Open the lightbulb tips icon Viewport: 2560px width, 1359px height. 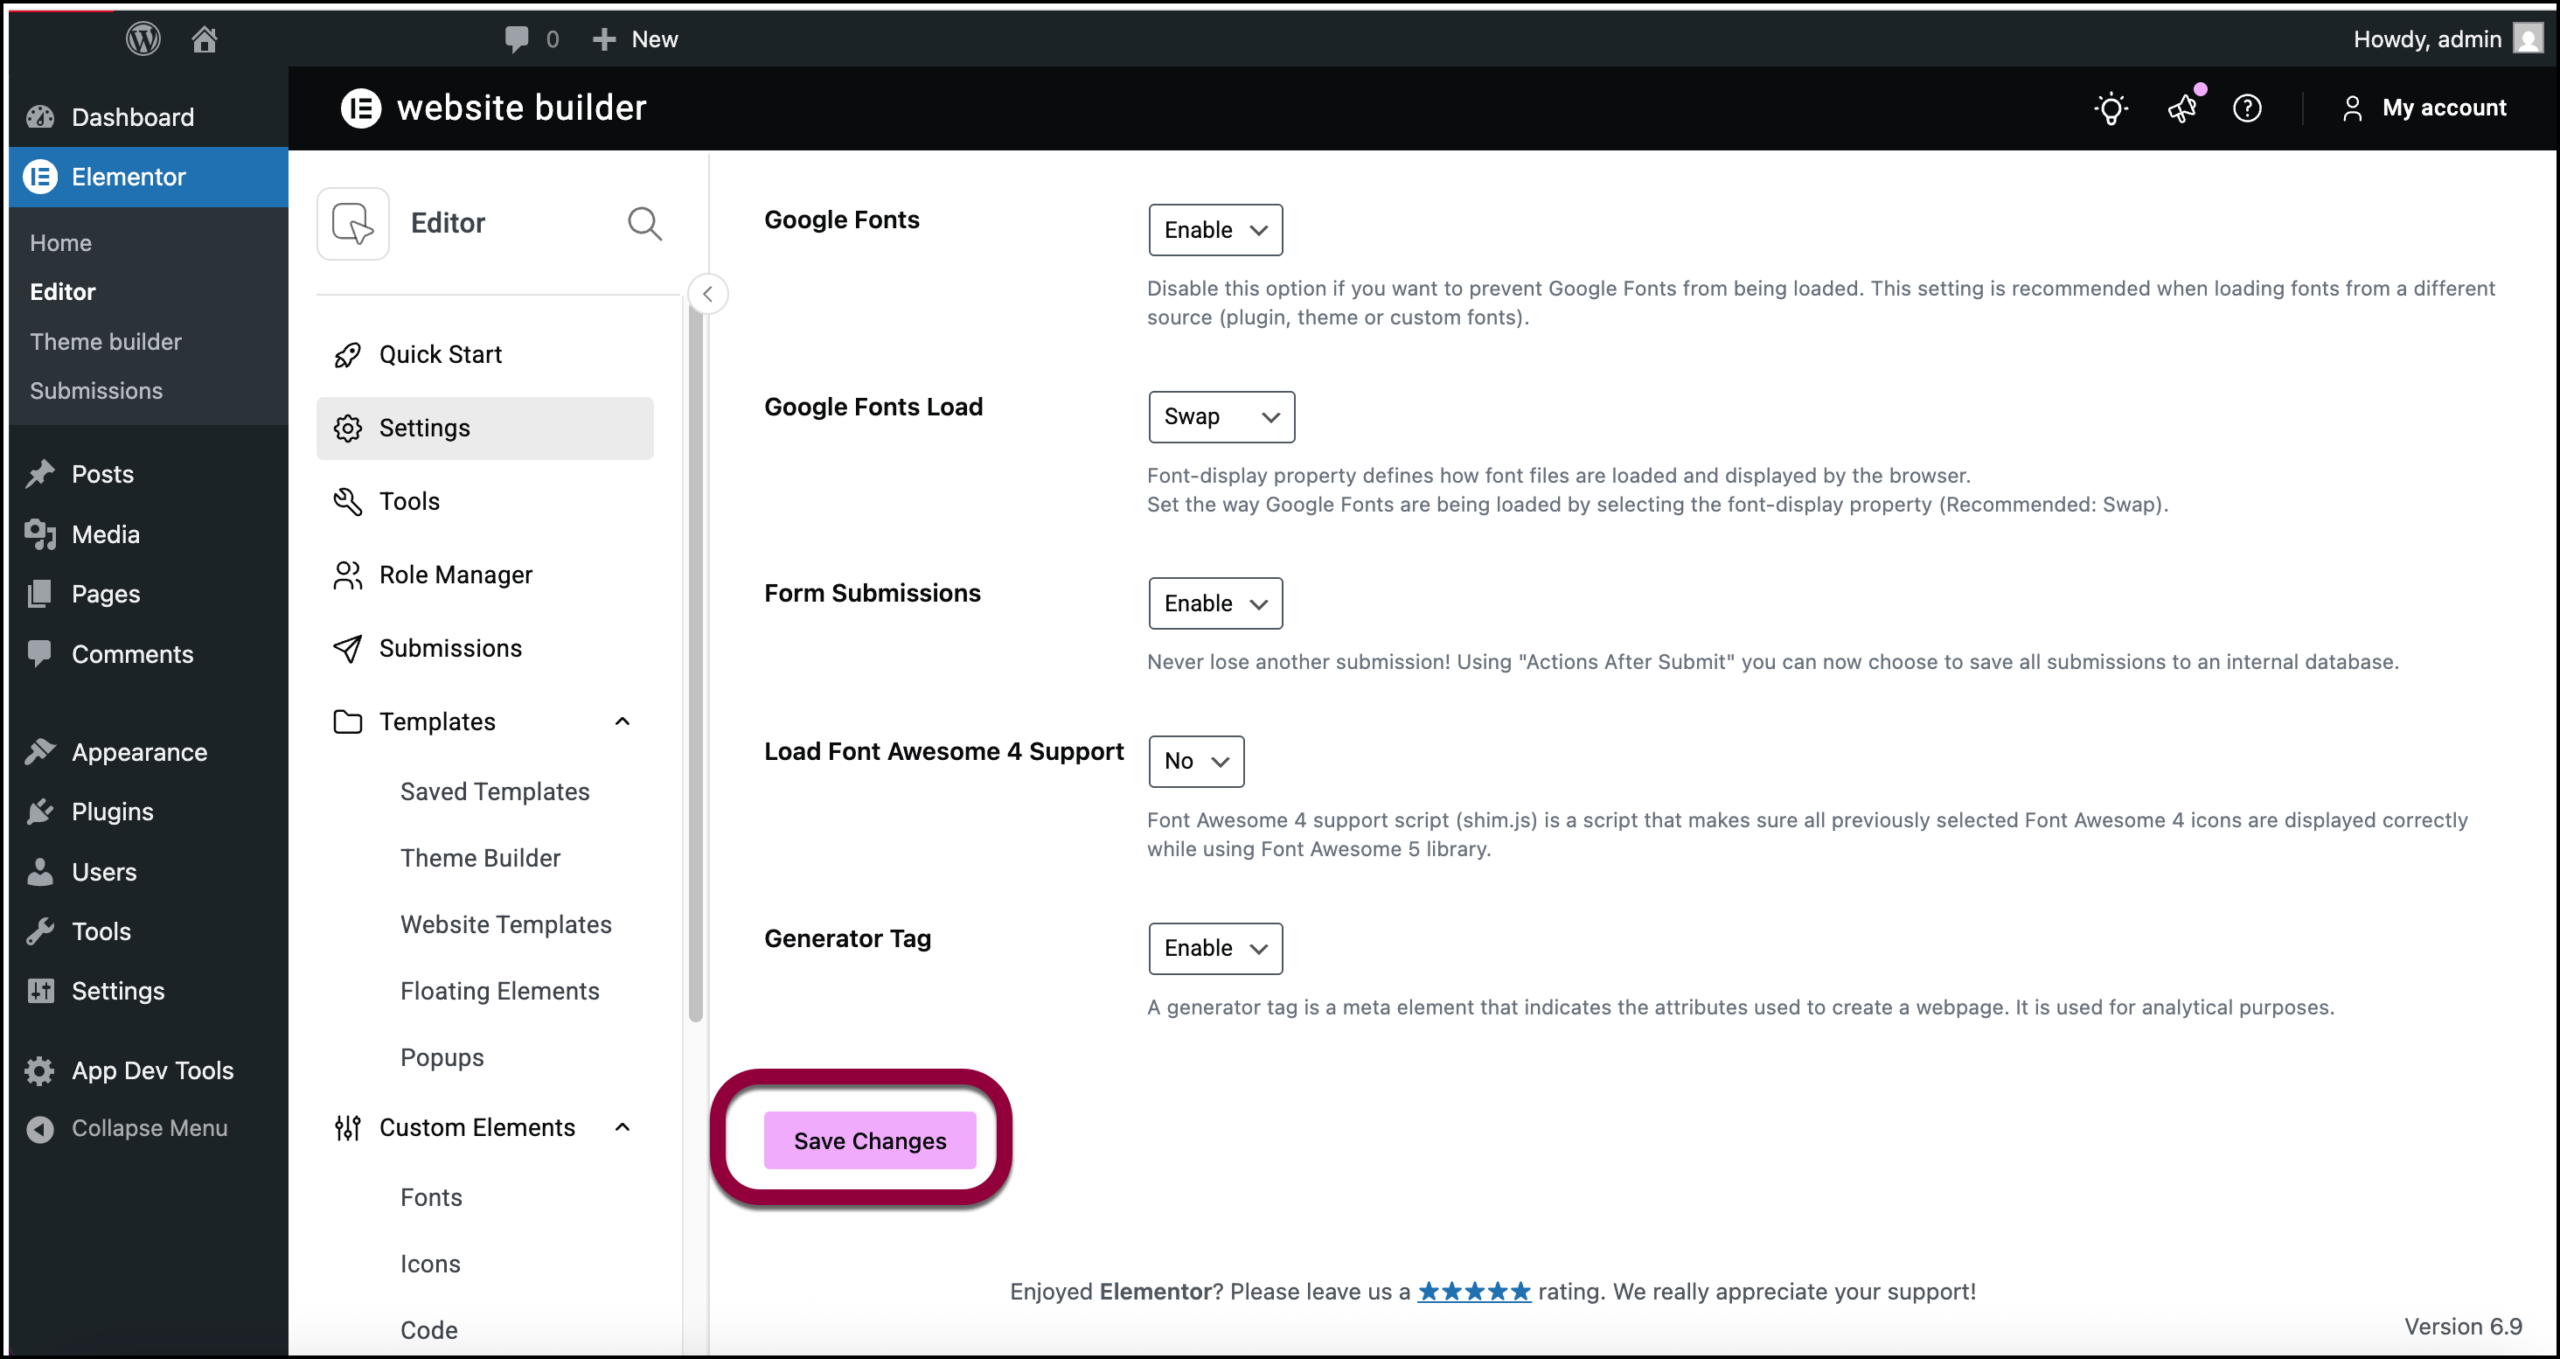pyautogui.click(x=2111, y=108)
